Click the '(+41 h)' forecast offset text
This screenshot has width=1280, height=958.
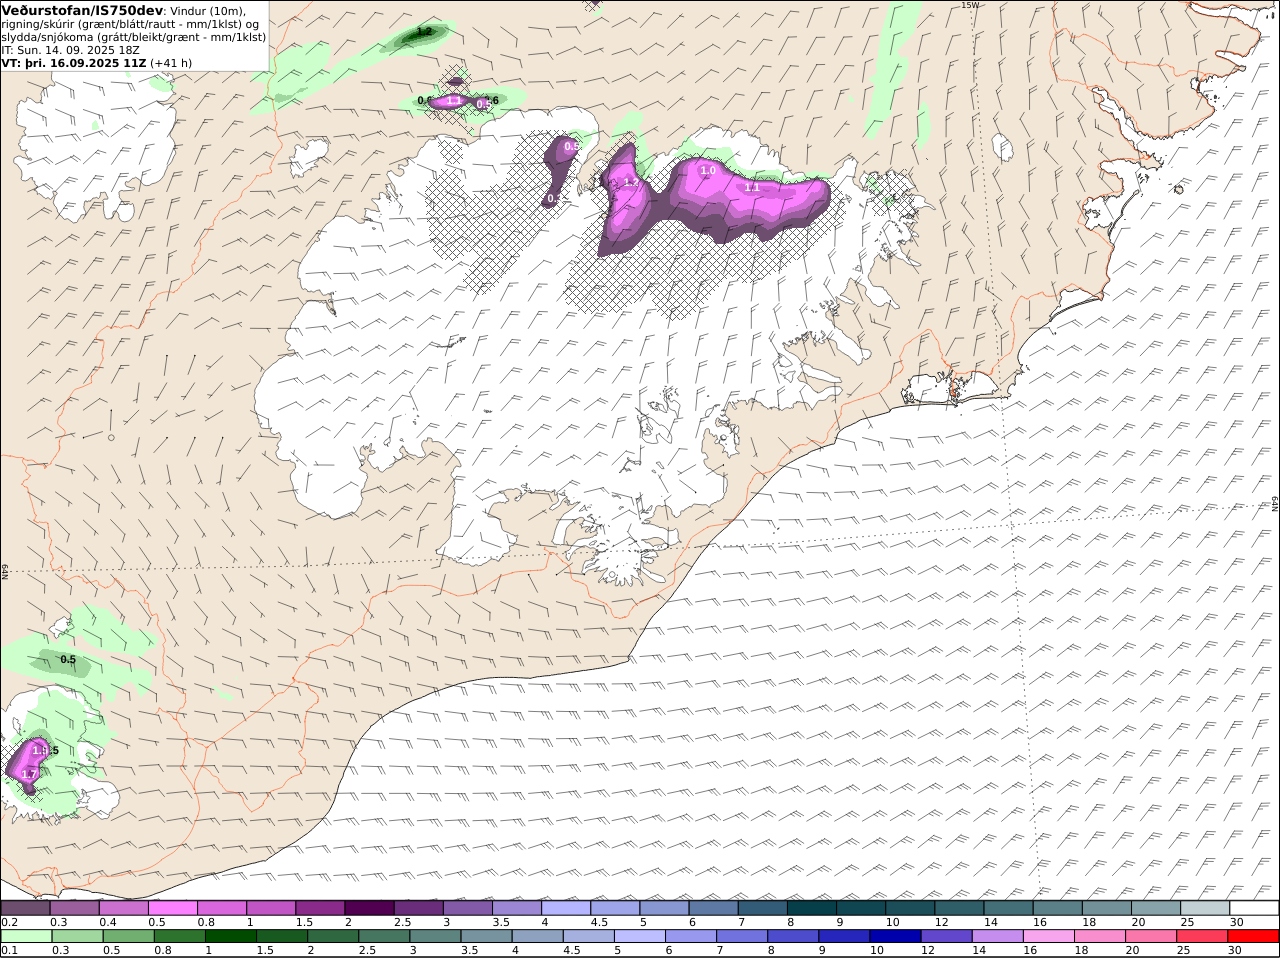172,63
